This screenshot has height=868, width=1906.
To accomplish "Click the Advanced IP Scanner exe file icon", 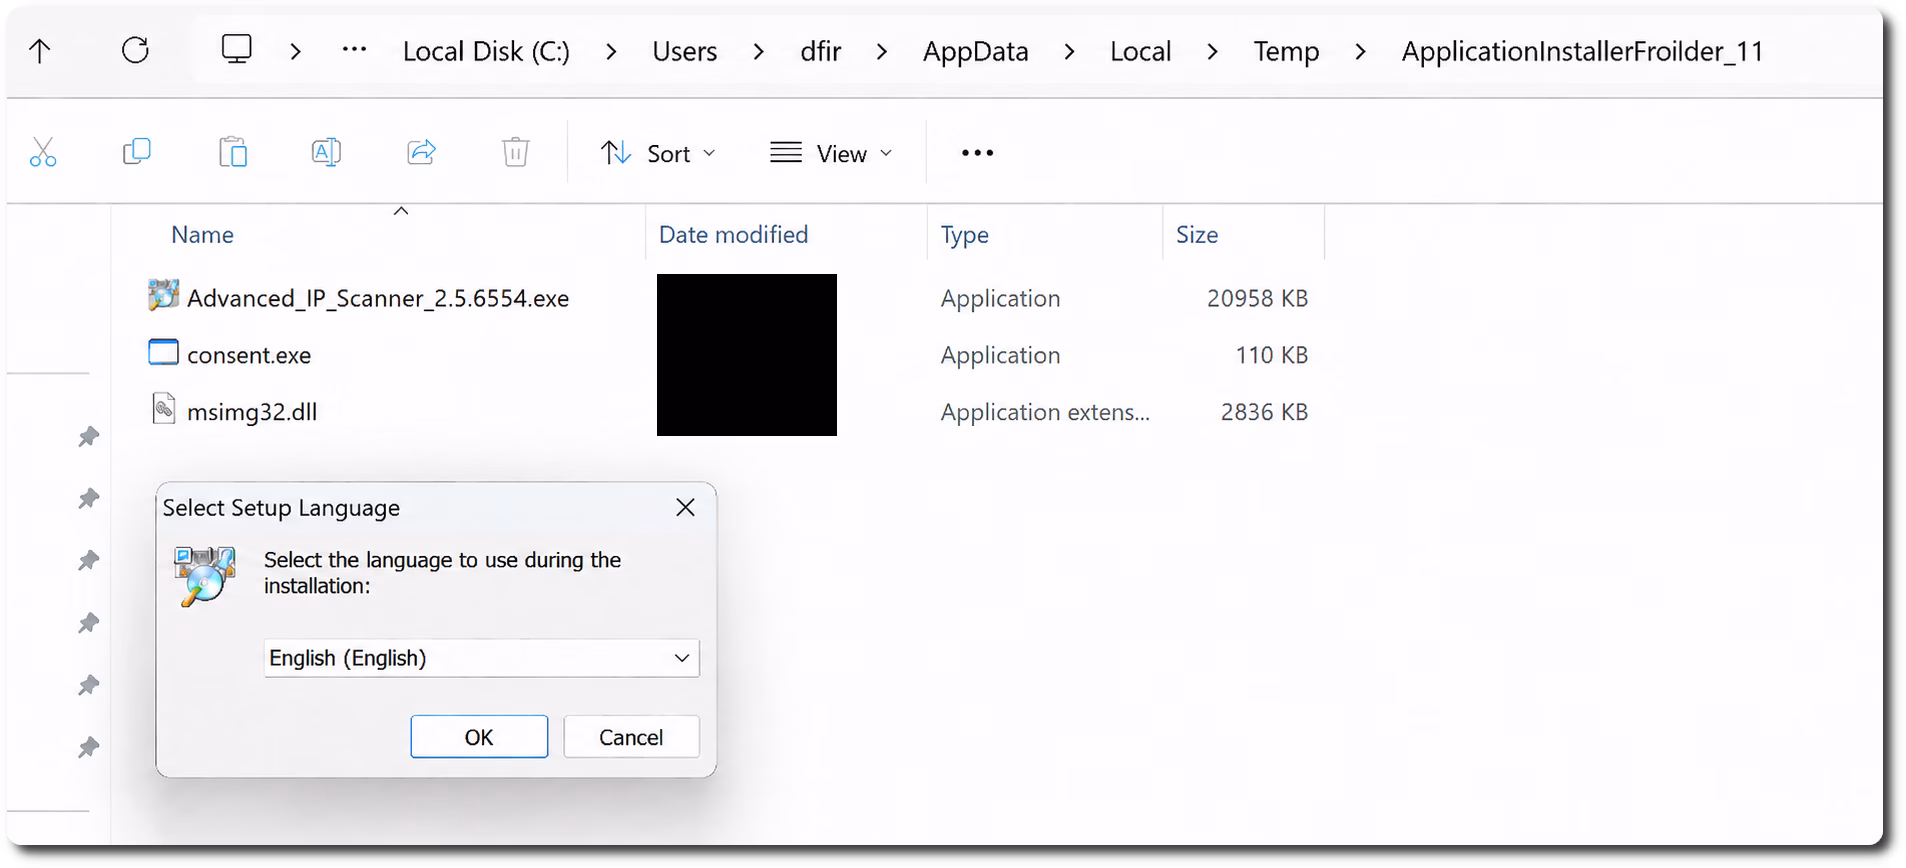I will pos(164,295).
